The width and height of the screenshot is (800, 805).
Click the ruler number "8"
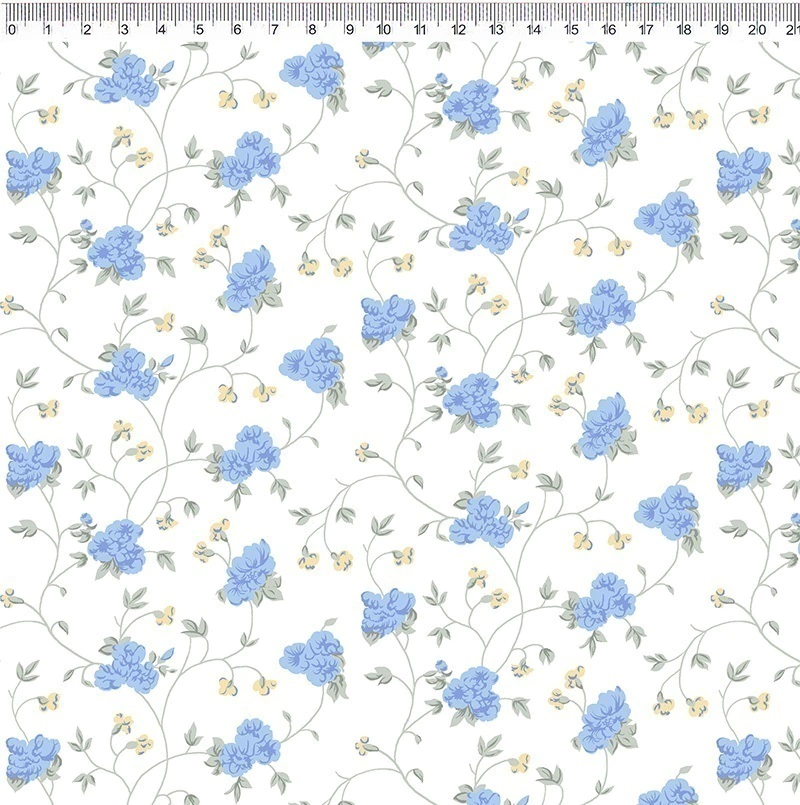tap(312, 29)
